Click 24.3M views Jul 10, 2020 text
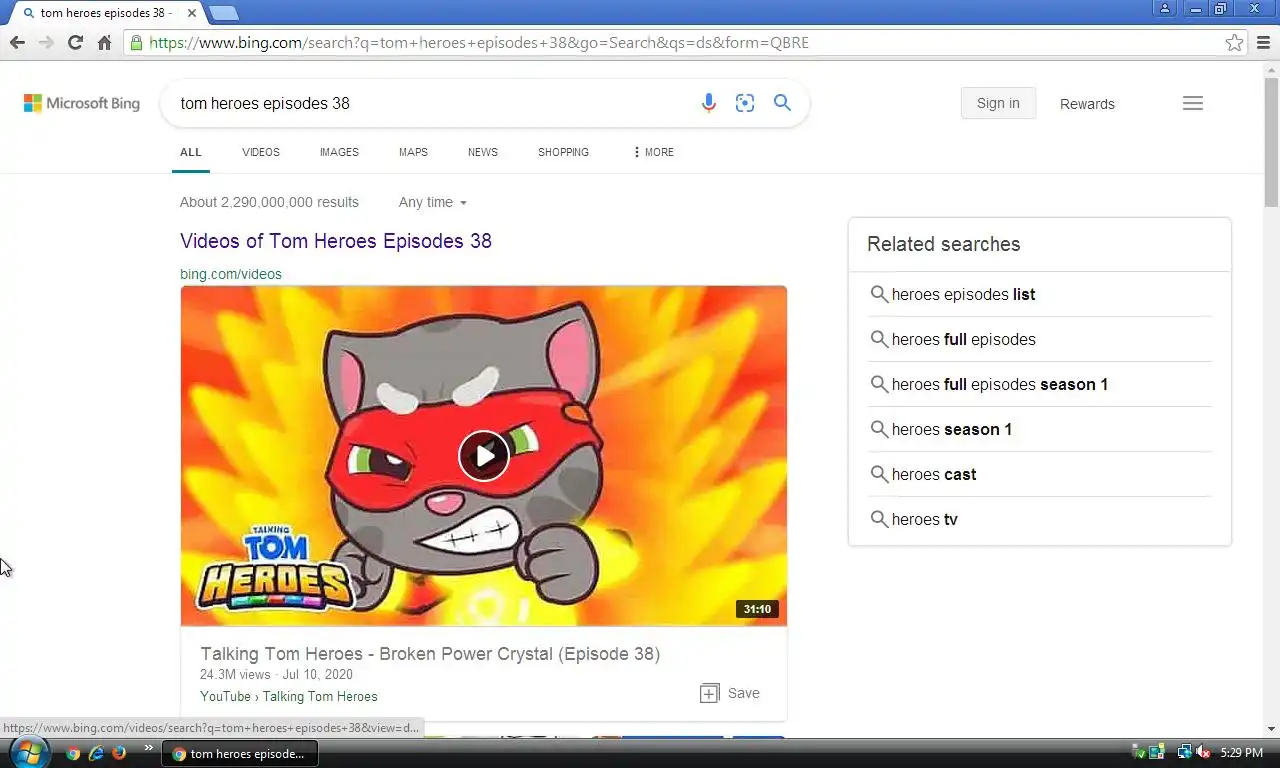 point(276,675)
